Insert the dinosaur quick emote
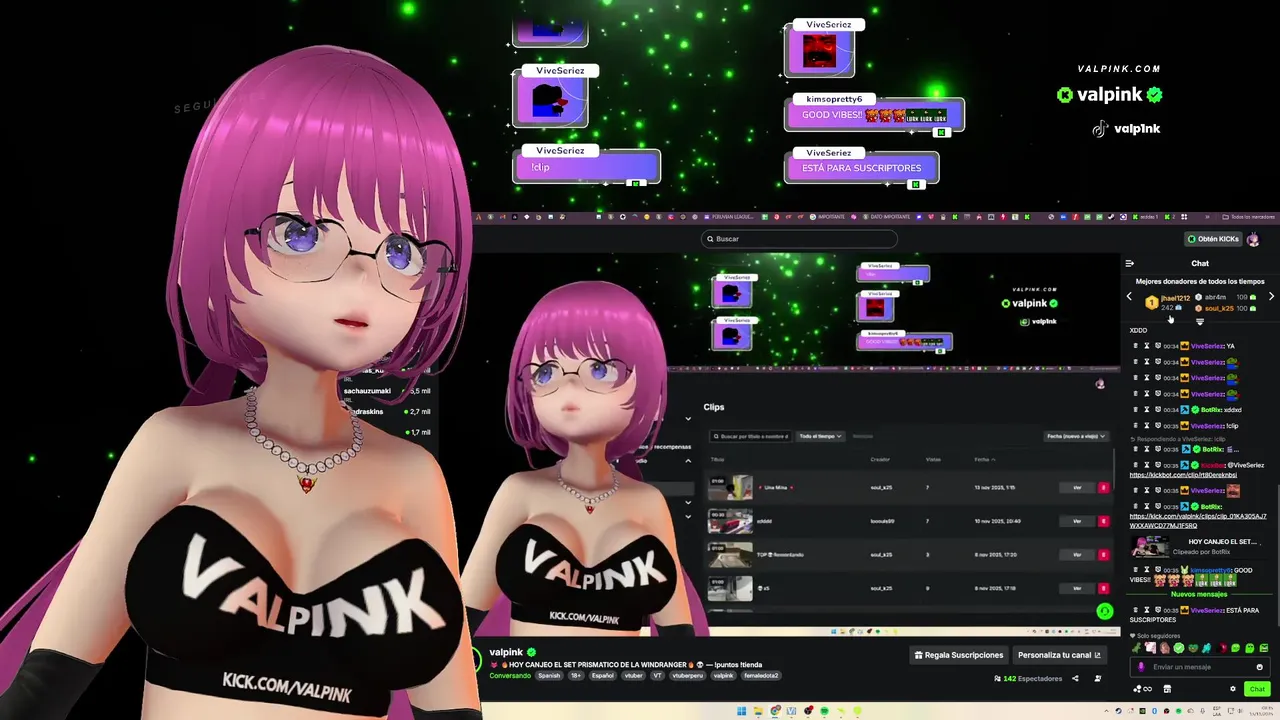The height and width of the screenshot is (720, 1280). [1136, 648]
